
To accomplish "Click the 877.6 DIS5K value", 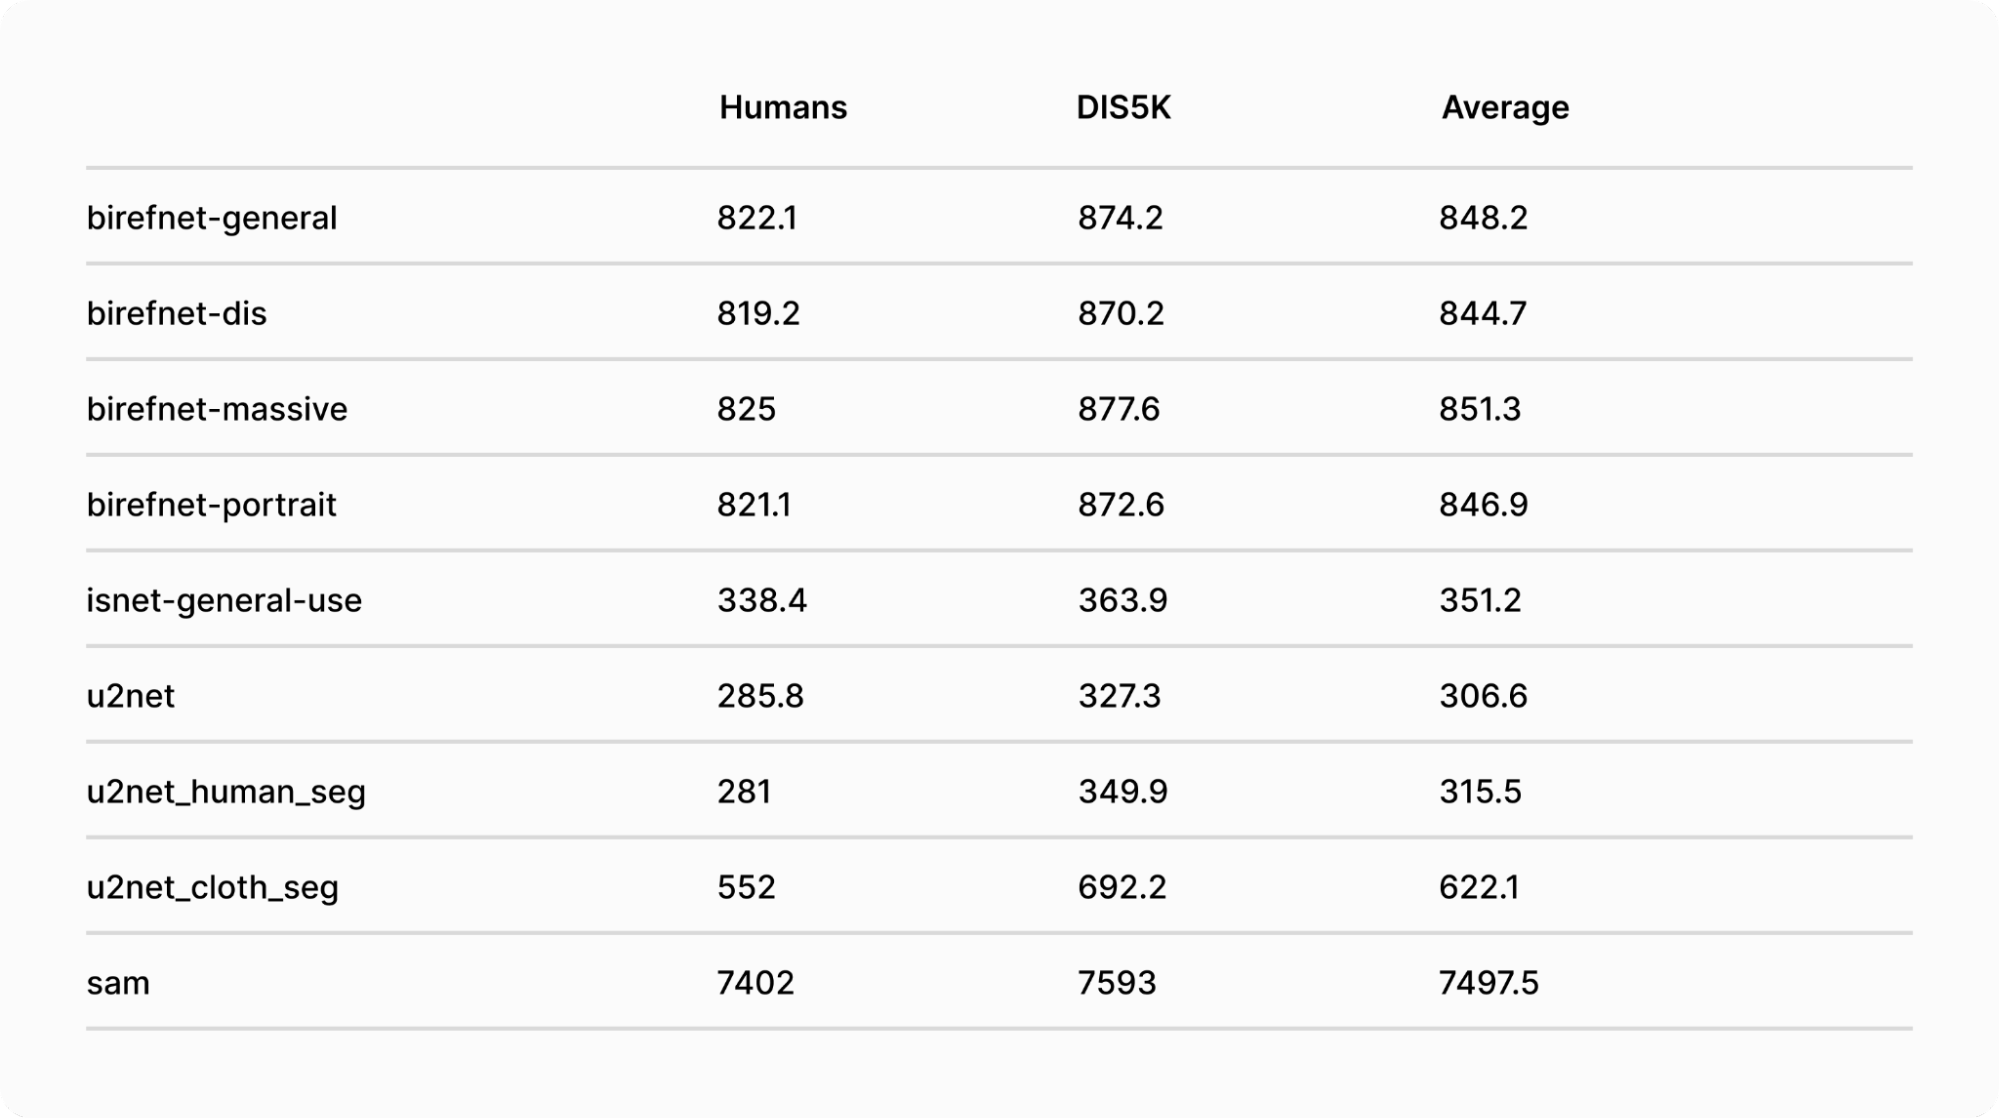I will tap(1118, 409).
